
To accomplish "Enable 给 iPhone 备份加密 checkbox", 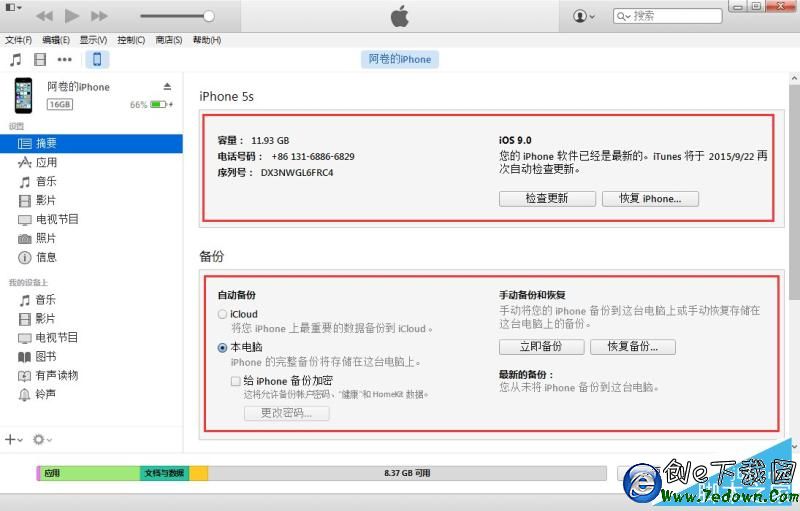I will [x=235, y=381].
